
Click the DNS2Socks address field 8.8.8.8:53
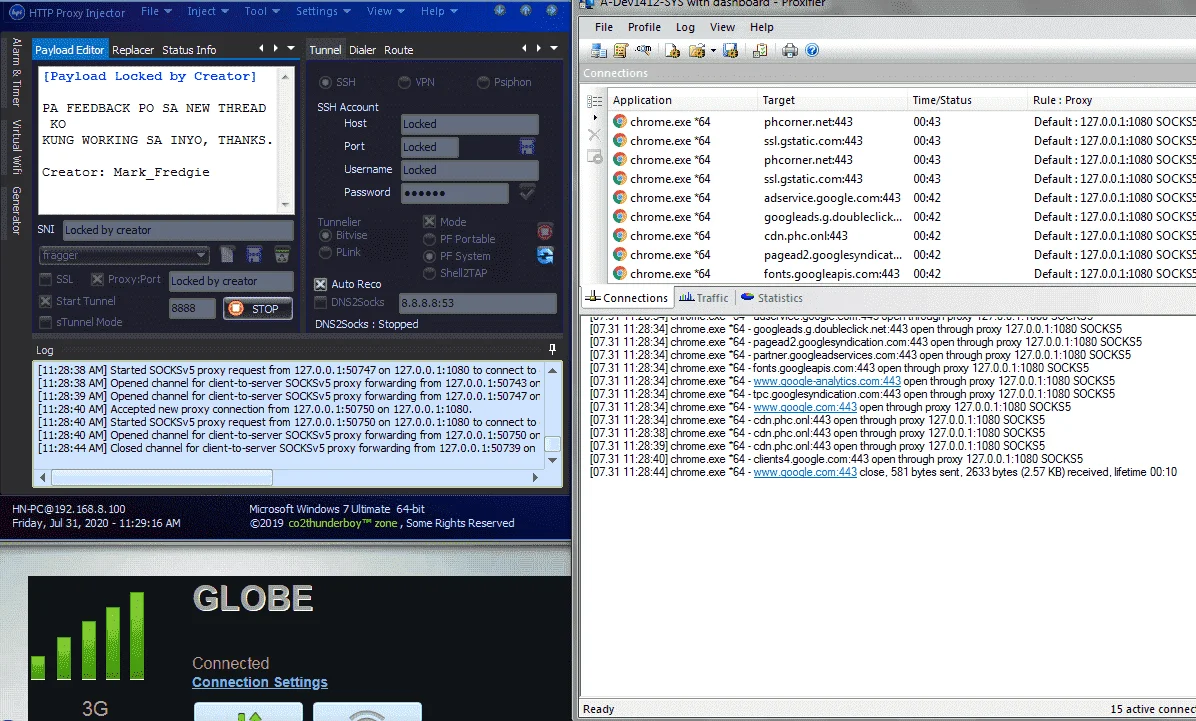(x=477, y=303)
